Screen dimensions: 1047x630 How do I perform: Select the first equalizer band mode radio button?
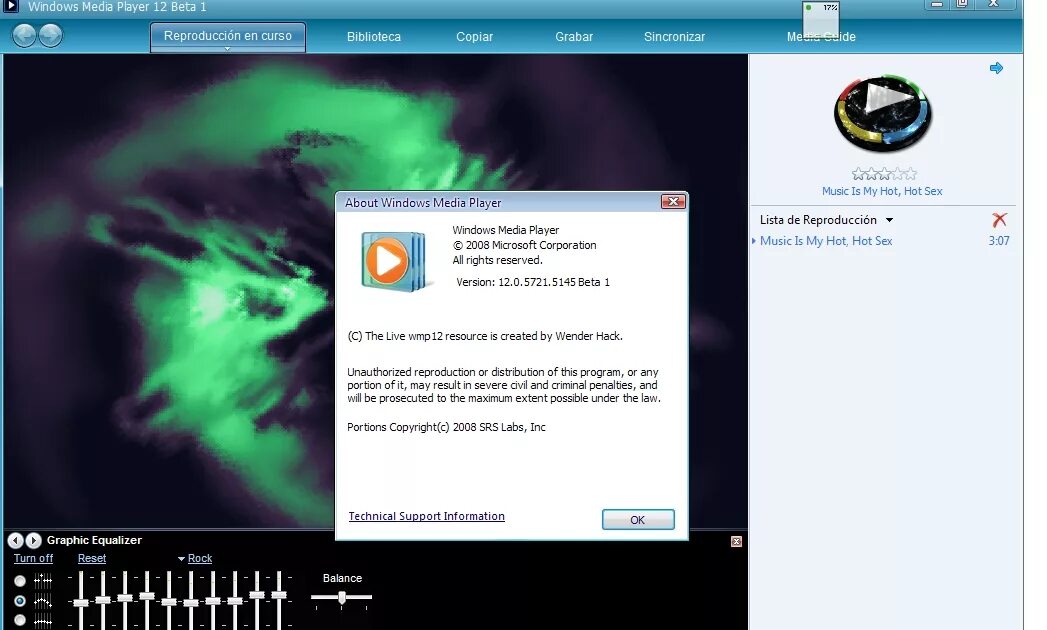[x=19, y=580]
